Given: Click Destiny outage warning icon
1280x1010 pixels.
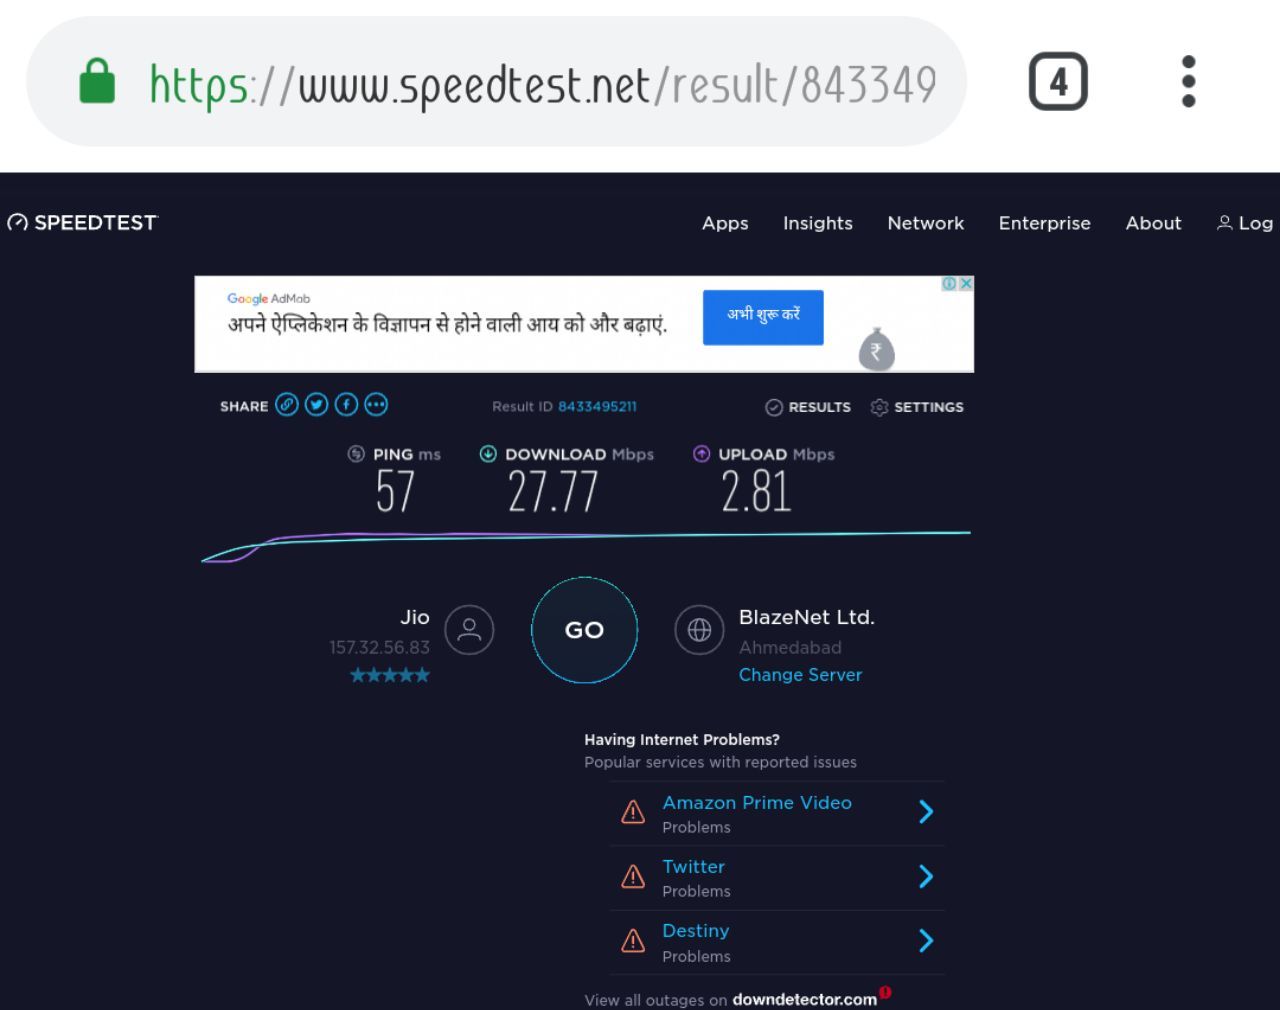Looking at the screenshot, I should coord(633,941).
